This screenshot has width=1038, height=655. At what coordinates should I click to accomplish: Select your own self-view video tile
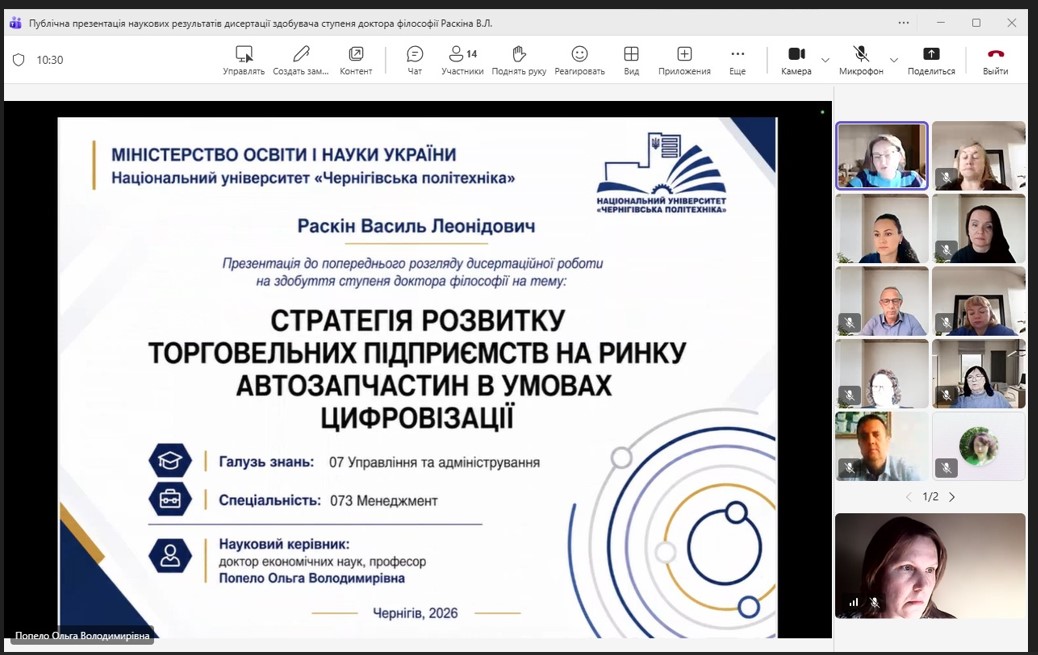pos(930,566)
